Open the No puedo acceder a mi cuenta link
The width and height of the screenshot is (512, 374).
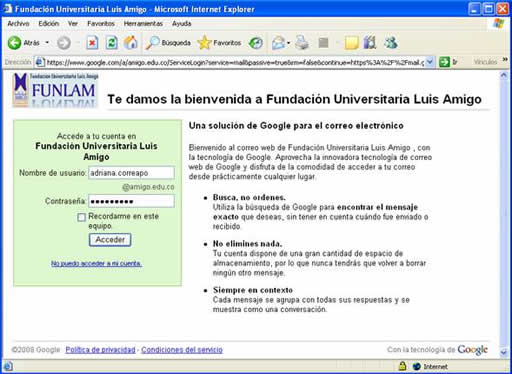pyautogui.click(x=96, y=263)
